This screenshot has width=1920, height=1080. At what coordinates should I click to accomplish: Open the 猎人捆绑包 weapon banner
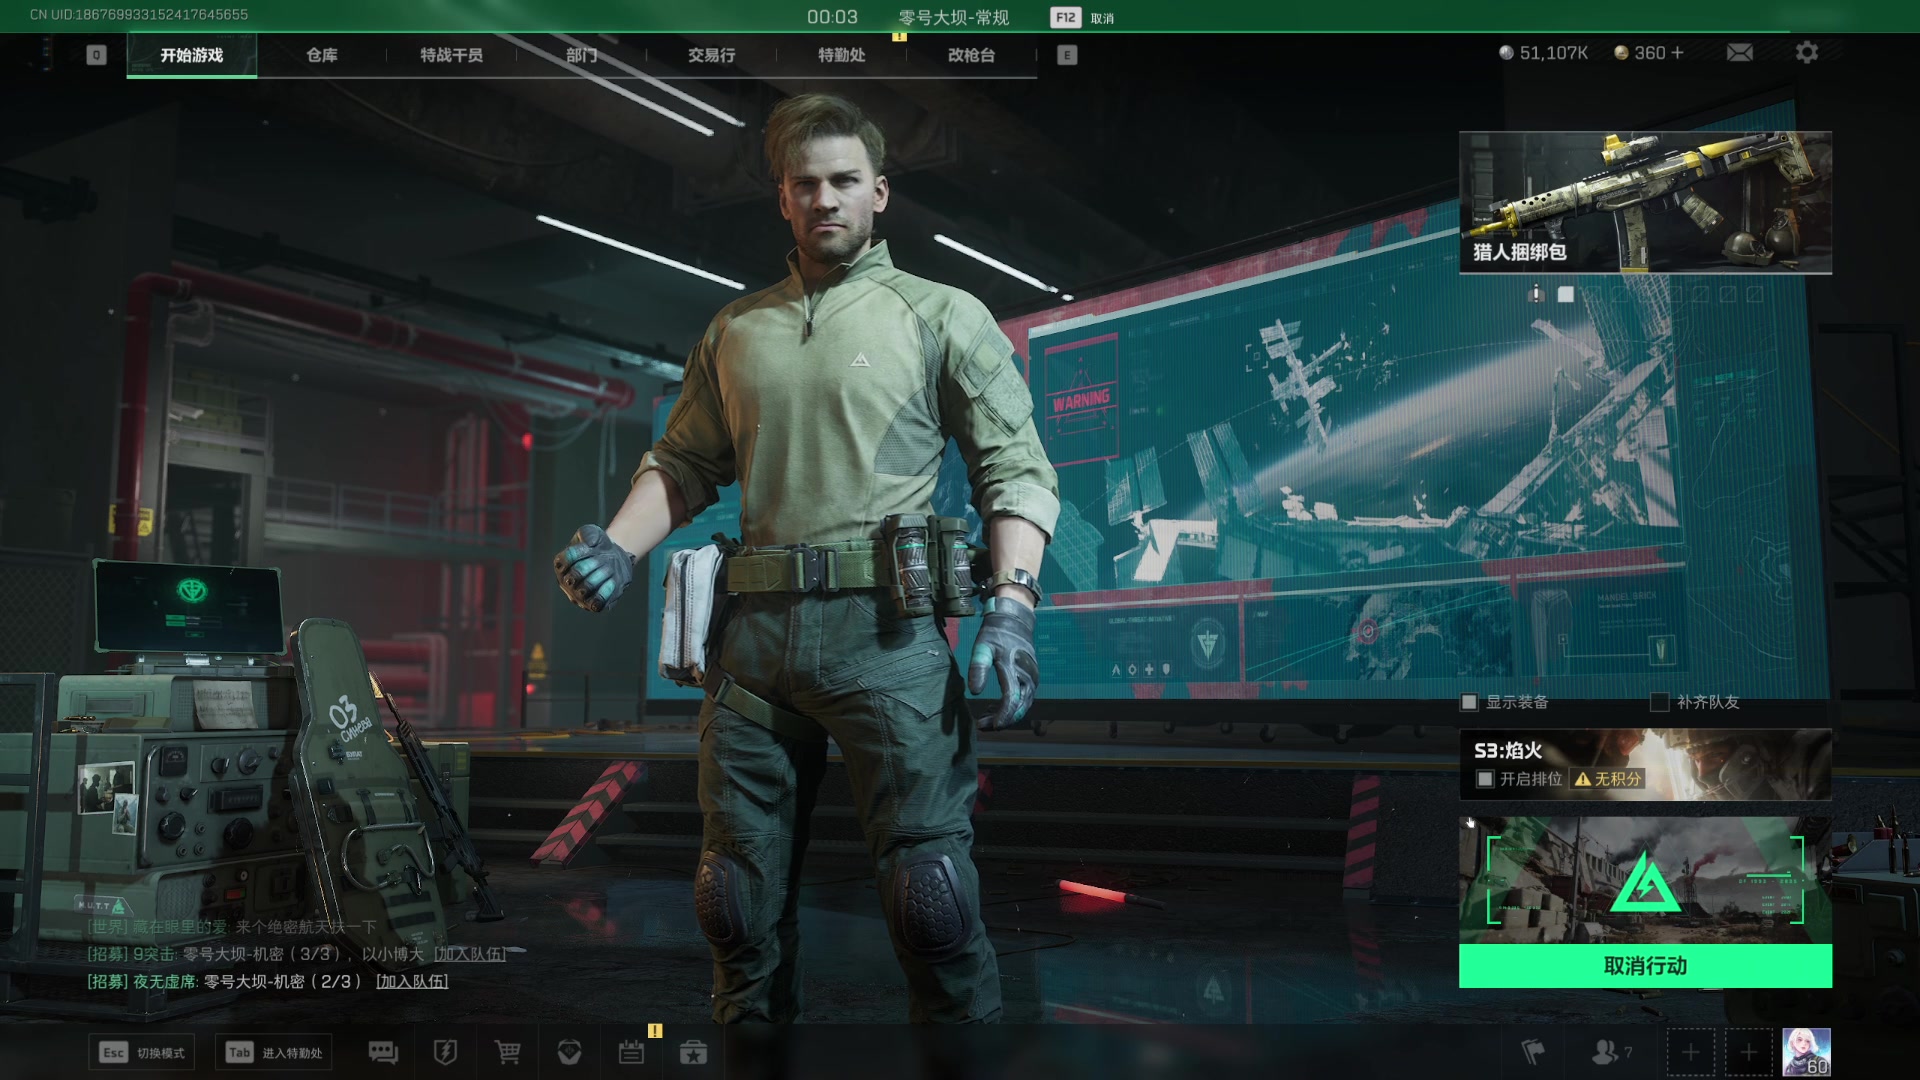[1645, 203]
